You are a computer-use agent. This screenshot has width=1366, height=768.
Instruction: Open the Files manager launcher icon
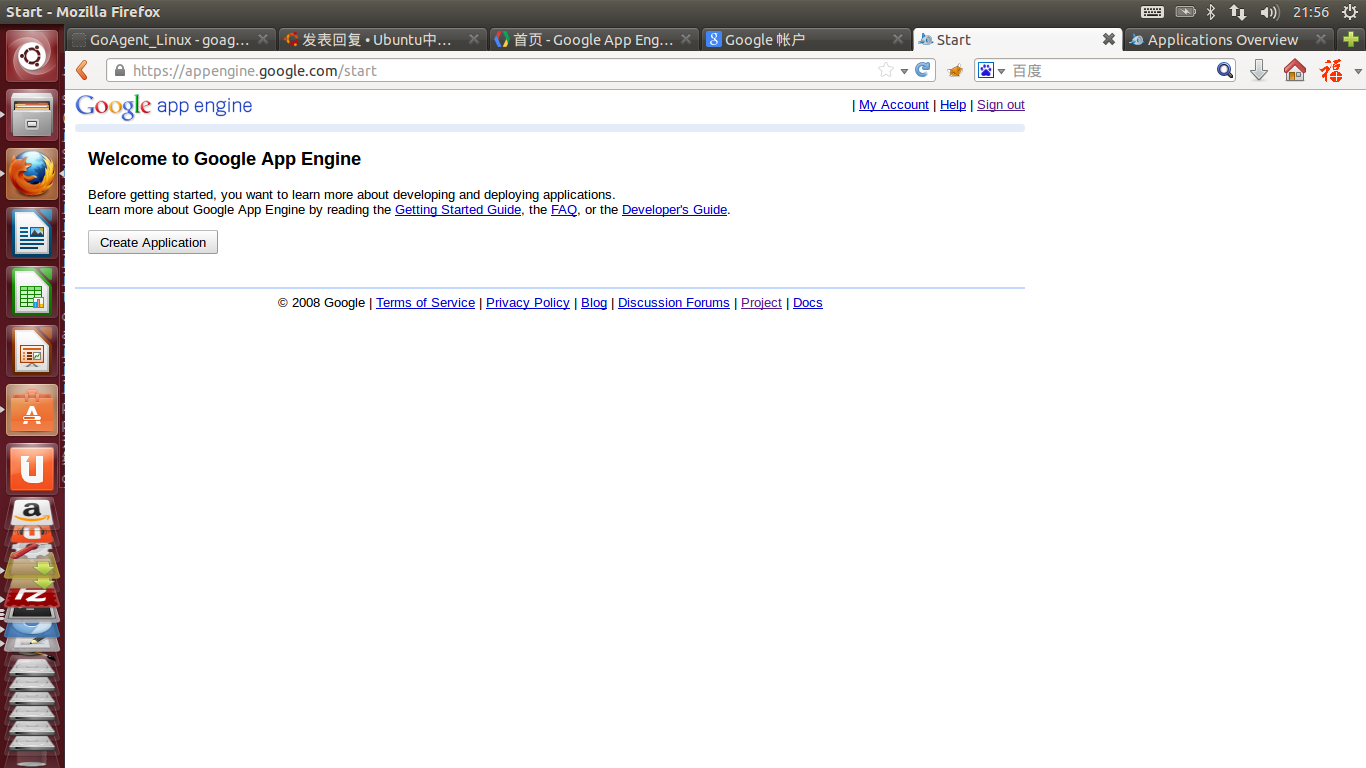(x=32, y=115)
